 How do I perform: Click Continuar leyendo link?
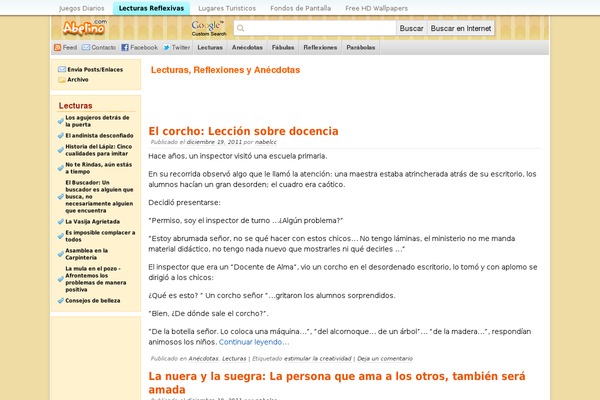[254, 342]
